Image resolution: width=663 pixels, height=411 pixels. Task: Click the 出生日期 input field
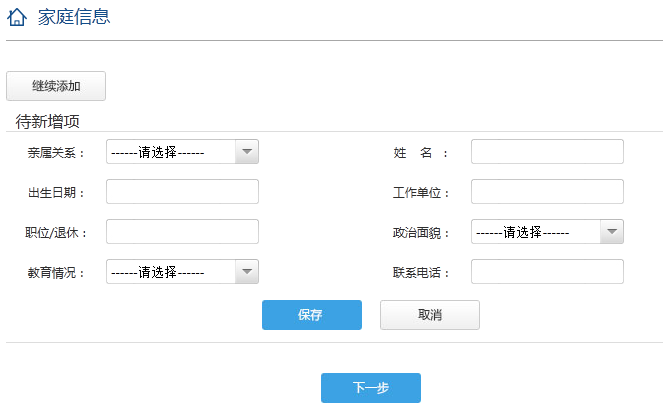point(182,192)
